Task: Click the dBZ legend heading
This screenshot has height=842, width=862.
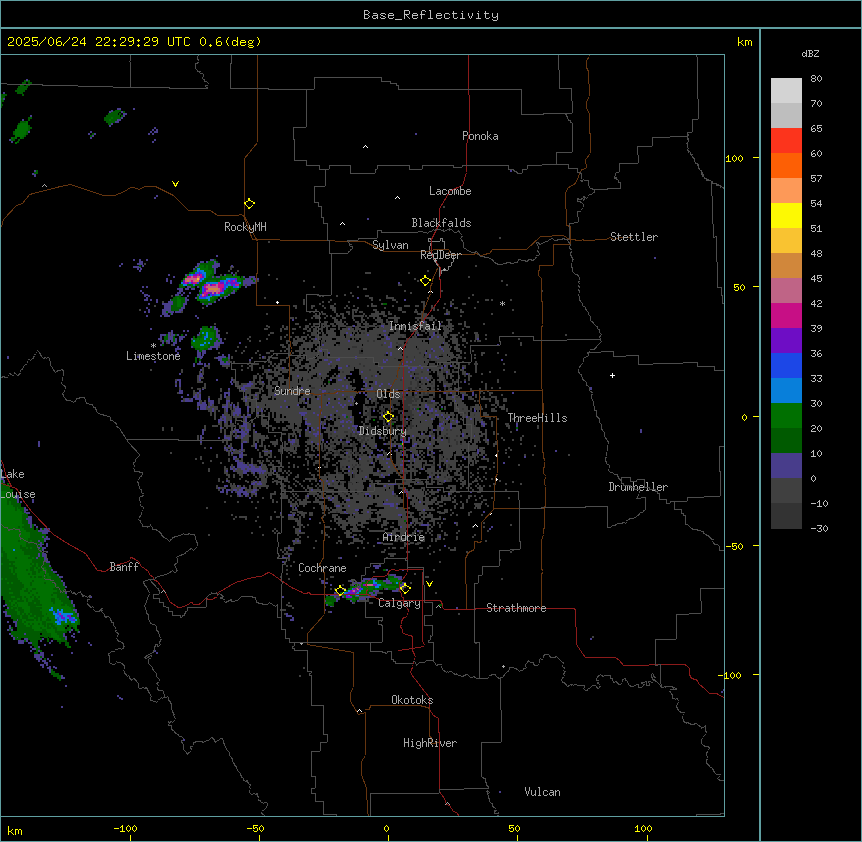Action: [x=810, y=53]
